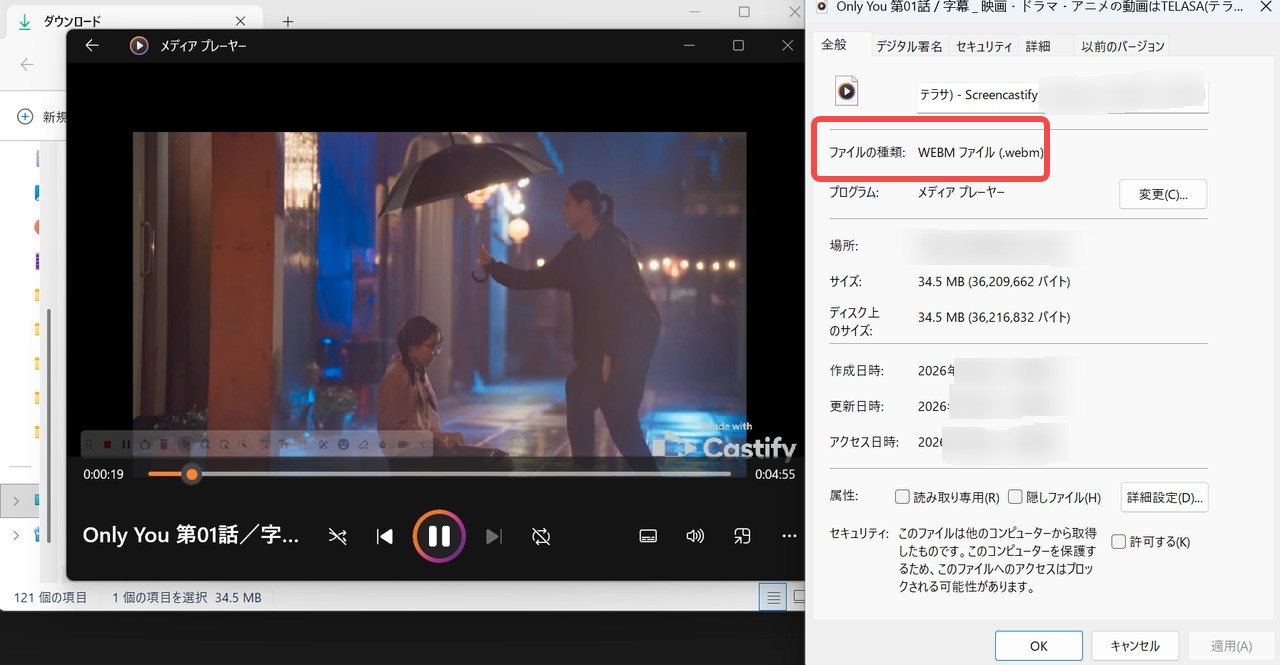Click the back arrow in File Explorer

pyautogui.click(x=27, y=64)
